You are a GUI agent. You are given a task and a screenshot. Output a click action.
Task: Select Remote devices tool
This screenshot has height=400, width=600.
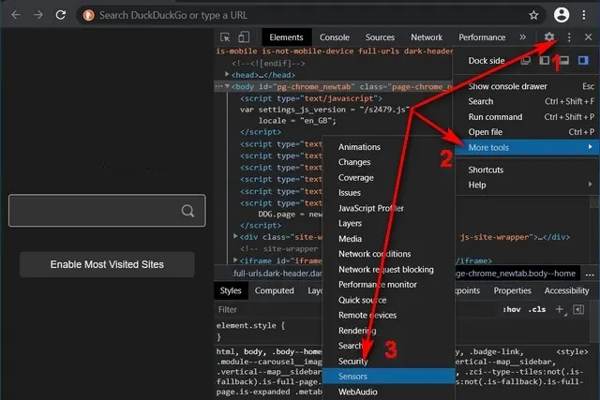tap(389, 315)
